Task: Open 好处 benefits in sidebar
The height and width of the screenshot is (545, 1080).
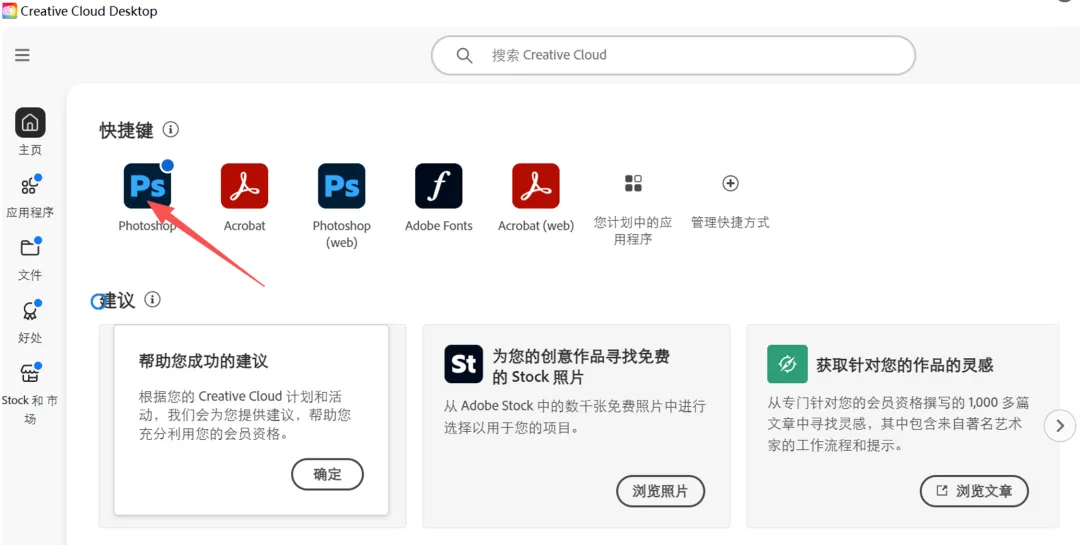Action: [30, 311]
